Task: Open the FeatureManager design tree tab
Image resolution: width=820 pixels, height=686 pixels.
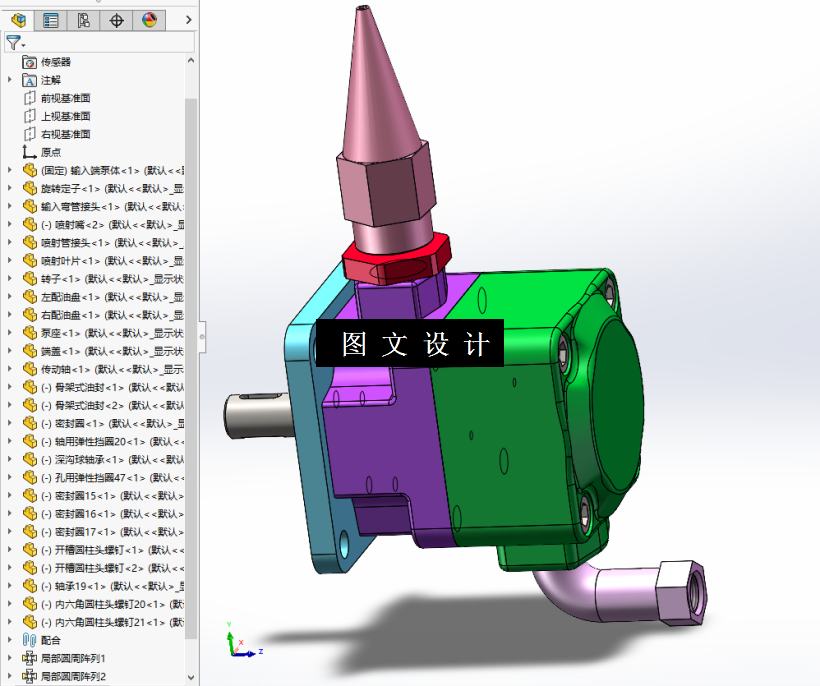Action: click(18, 20)
